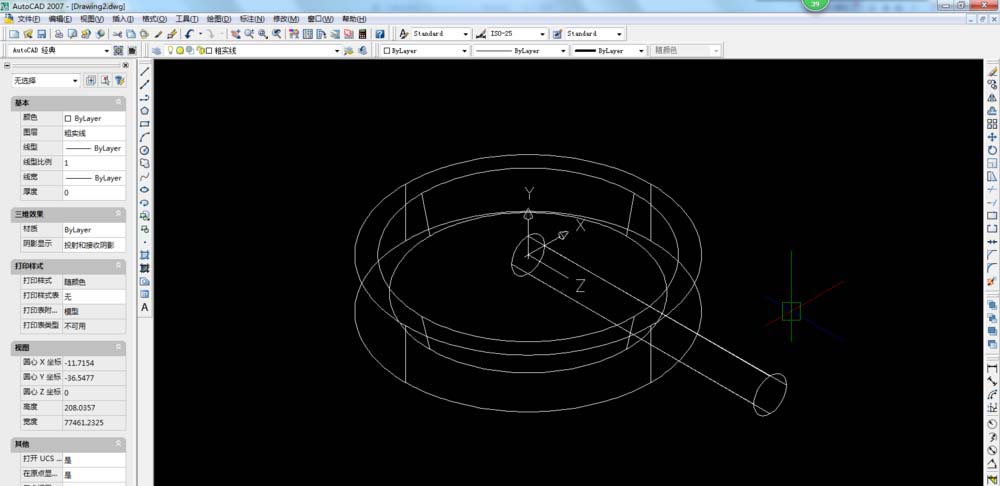This screenshot has height=486, width=1000.
Task: Open the 标注(N) menu
Action: [252, 19]
